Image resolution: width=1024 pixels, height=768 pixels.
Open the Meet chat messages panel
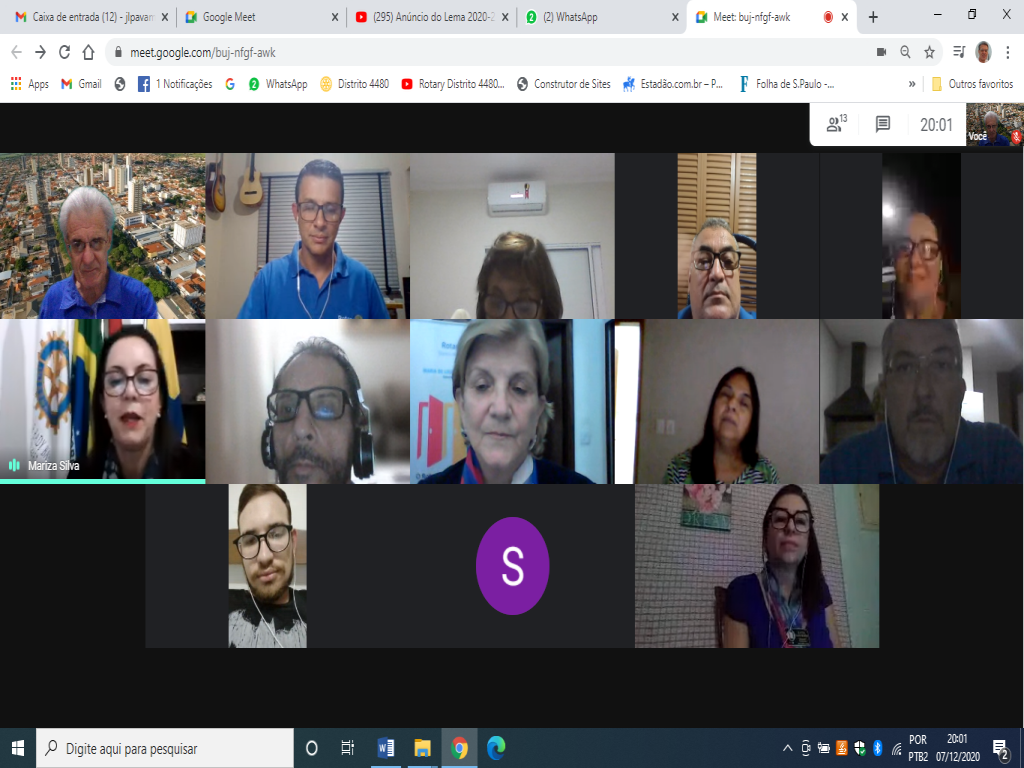click(x=883, y=124)
